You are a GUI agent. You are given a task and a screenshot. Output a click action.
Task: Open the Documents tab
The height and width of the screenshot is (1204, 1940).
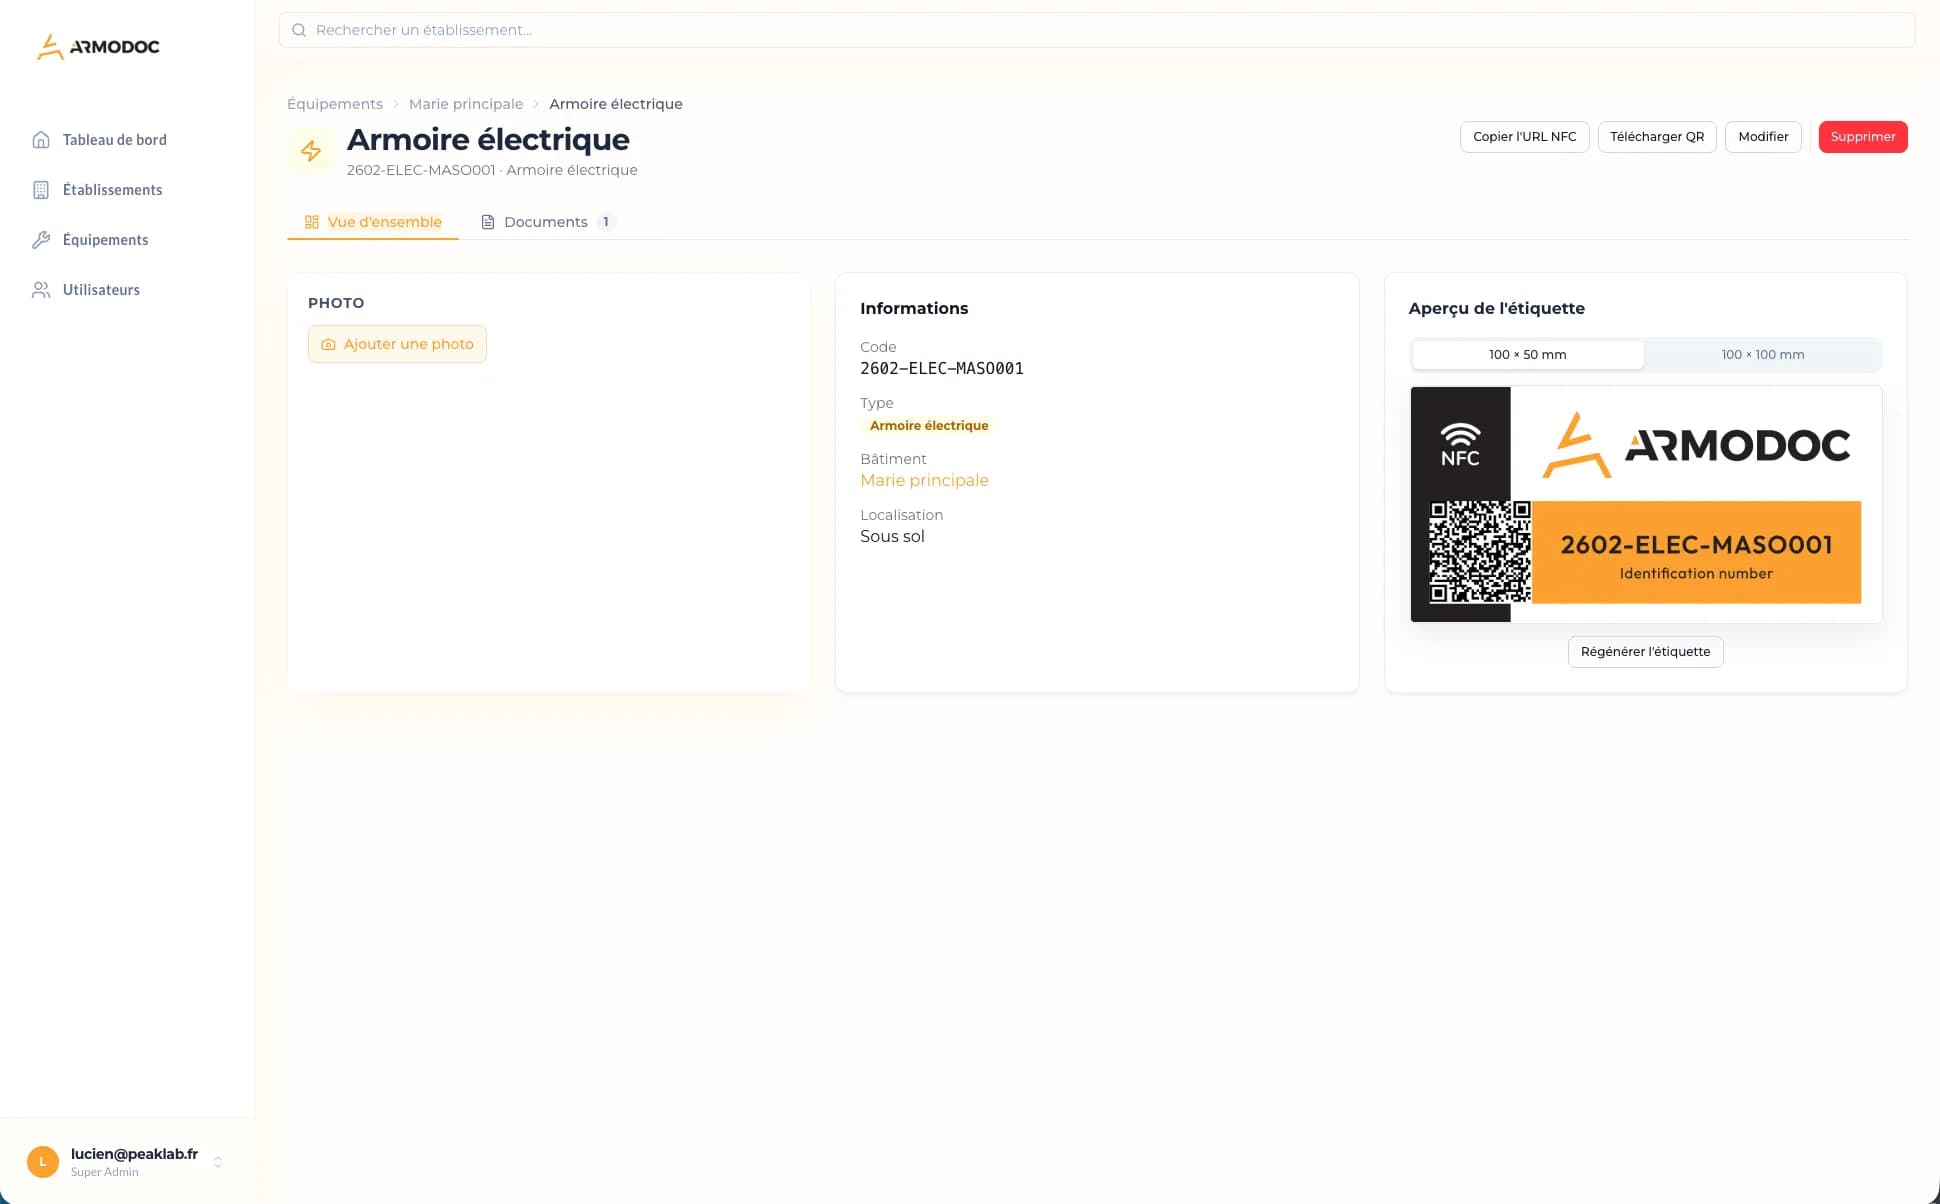(546, 222)
